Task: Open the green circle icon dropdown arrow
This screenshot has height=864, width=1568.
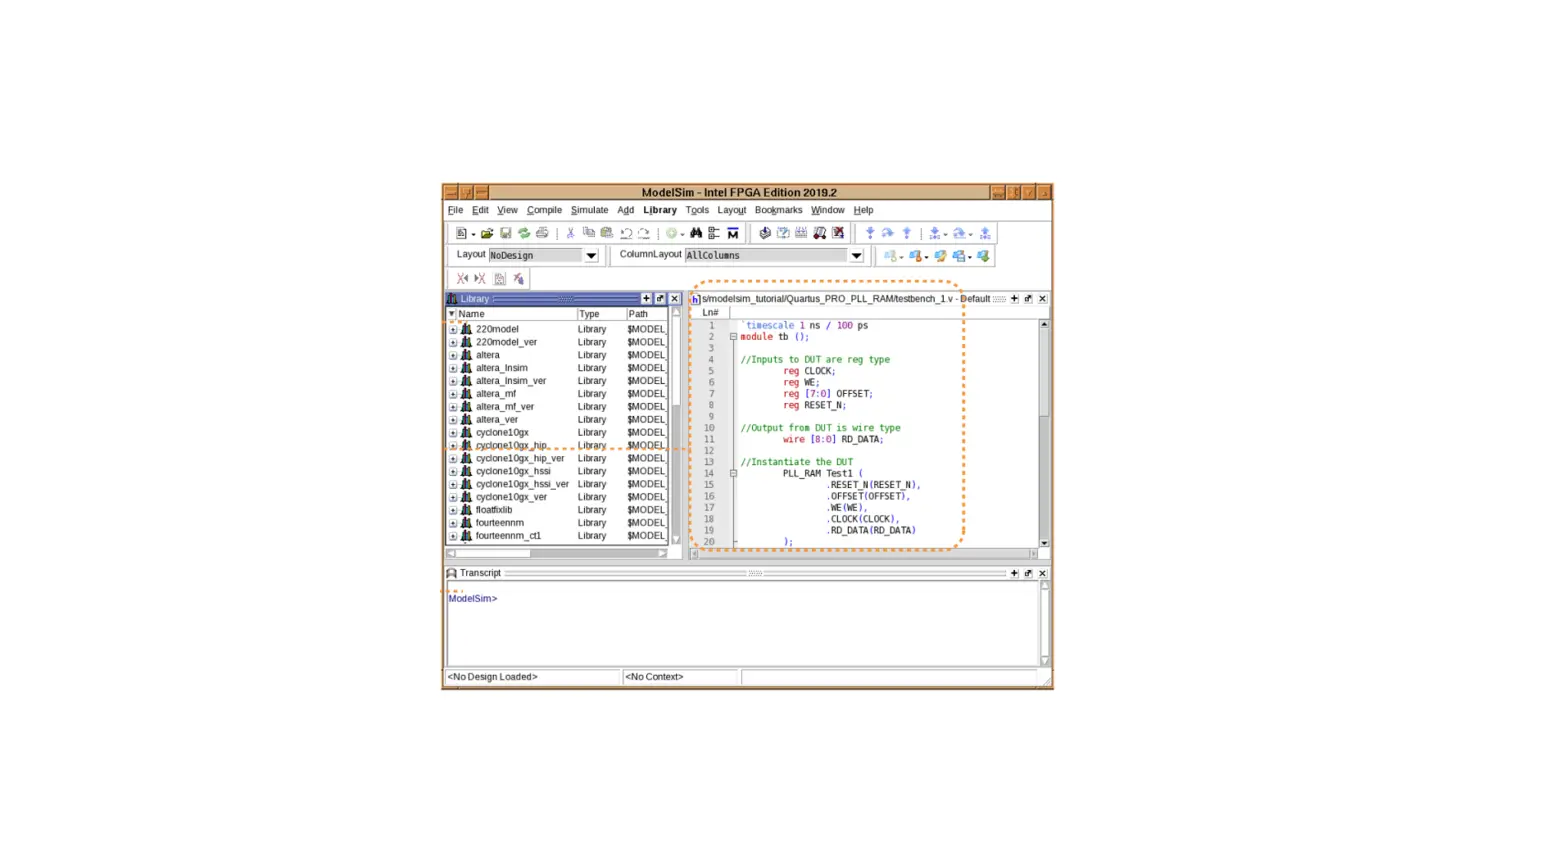Action: (x=682, y=234)
